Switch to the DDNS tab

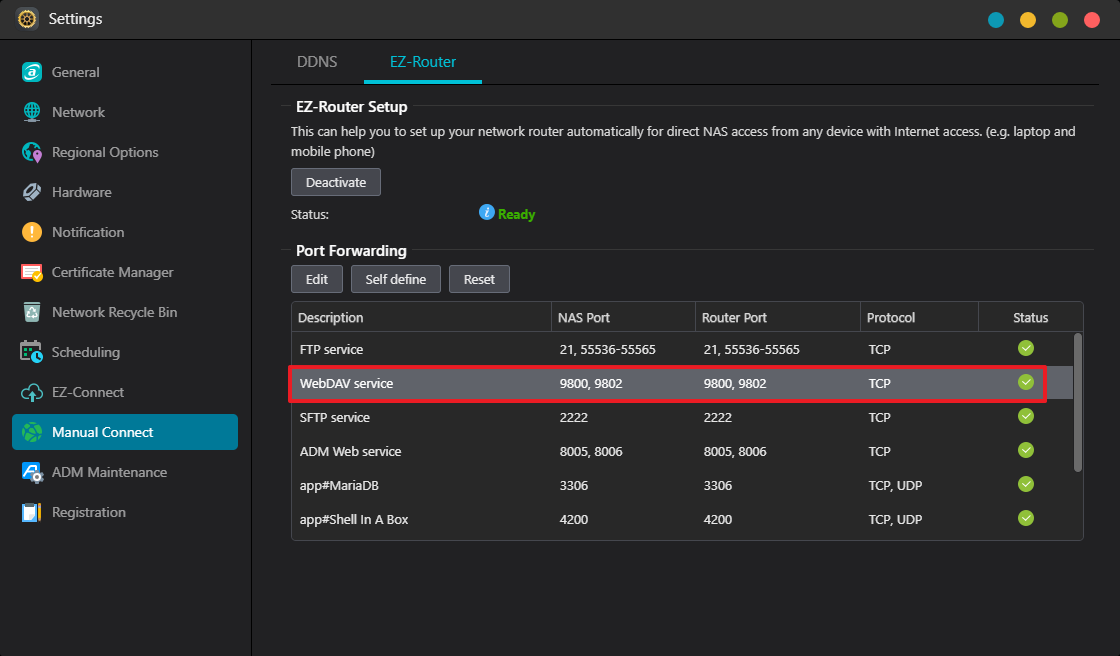(317, 62)
